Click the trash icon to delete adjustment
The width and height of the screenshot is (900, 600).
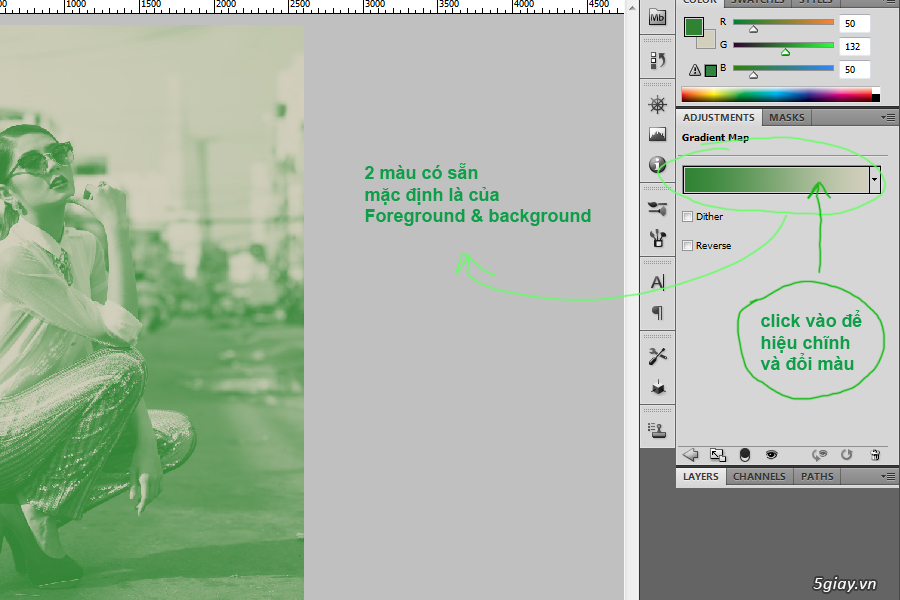pyautogui.click(x=874, y=454)
